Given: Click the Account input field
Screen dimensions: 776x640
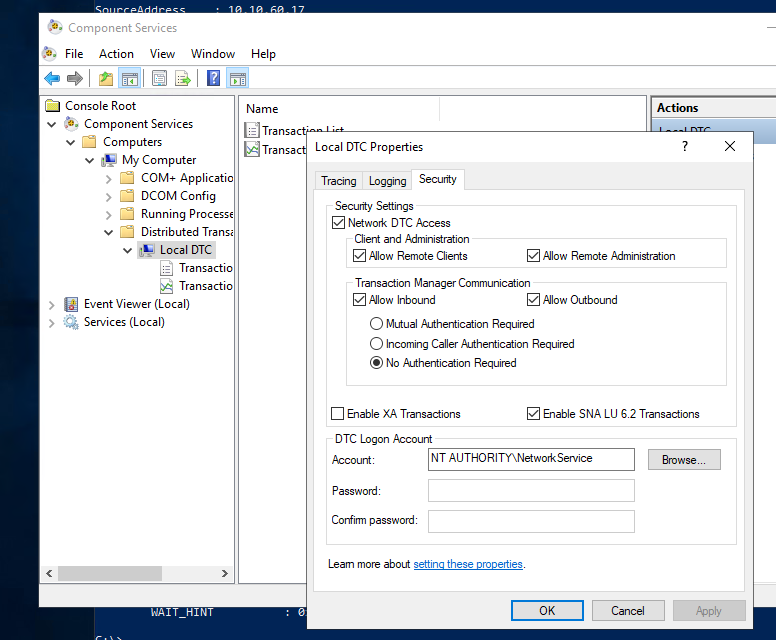Looking at the screenshot, I should pyautogui.click(x=531, y=459).
